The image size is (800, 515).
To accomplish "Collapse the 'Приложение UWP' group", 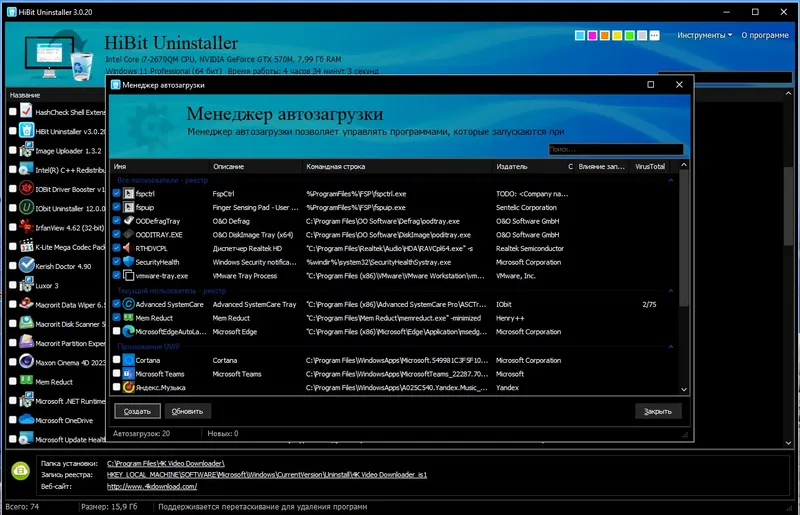I will [670, 347].
